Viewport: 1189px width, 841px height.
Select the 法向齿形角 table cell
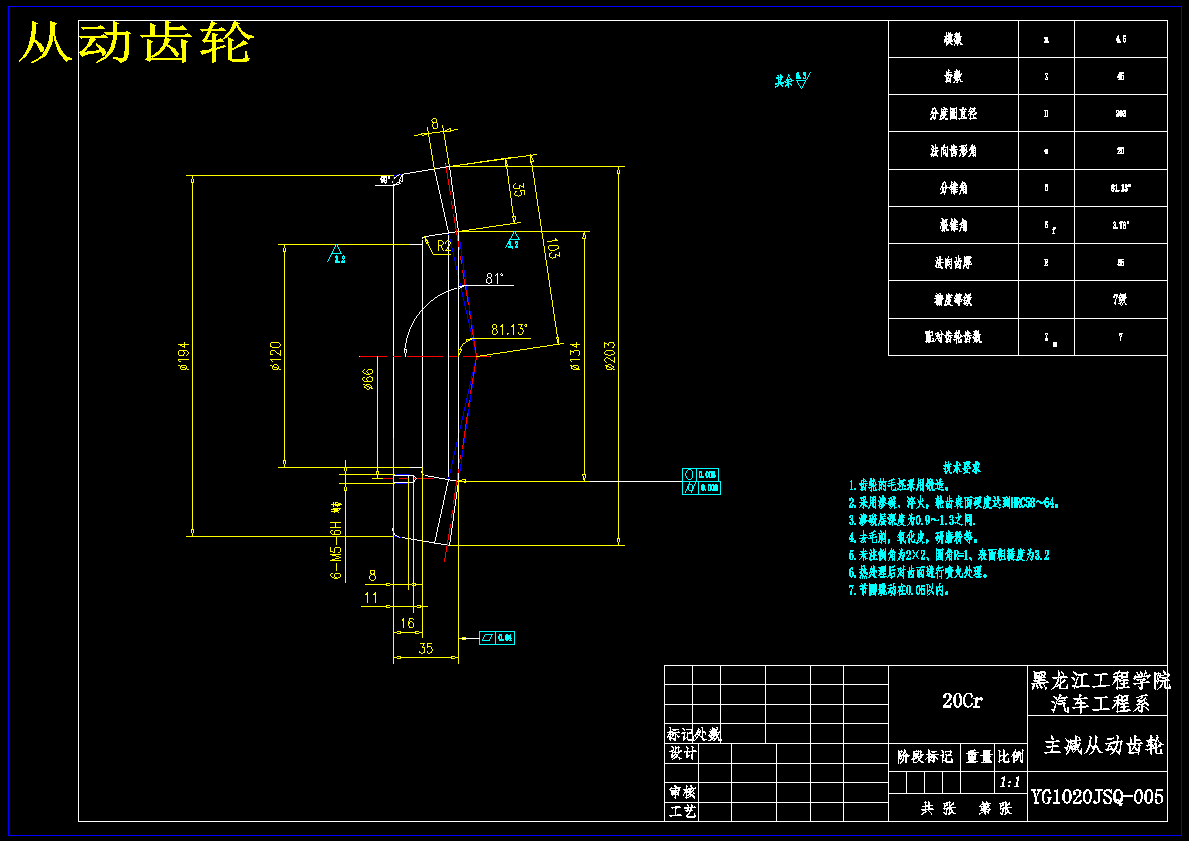953,150
